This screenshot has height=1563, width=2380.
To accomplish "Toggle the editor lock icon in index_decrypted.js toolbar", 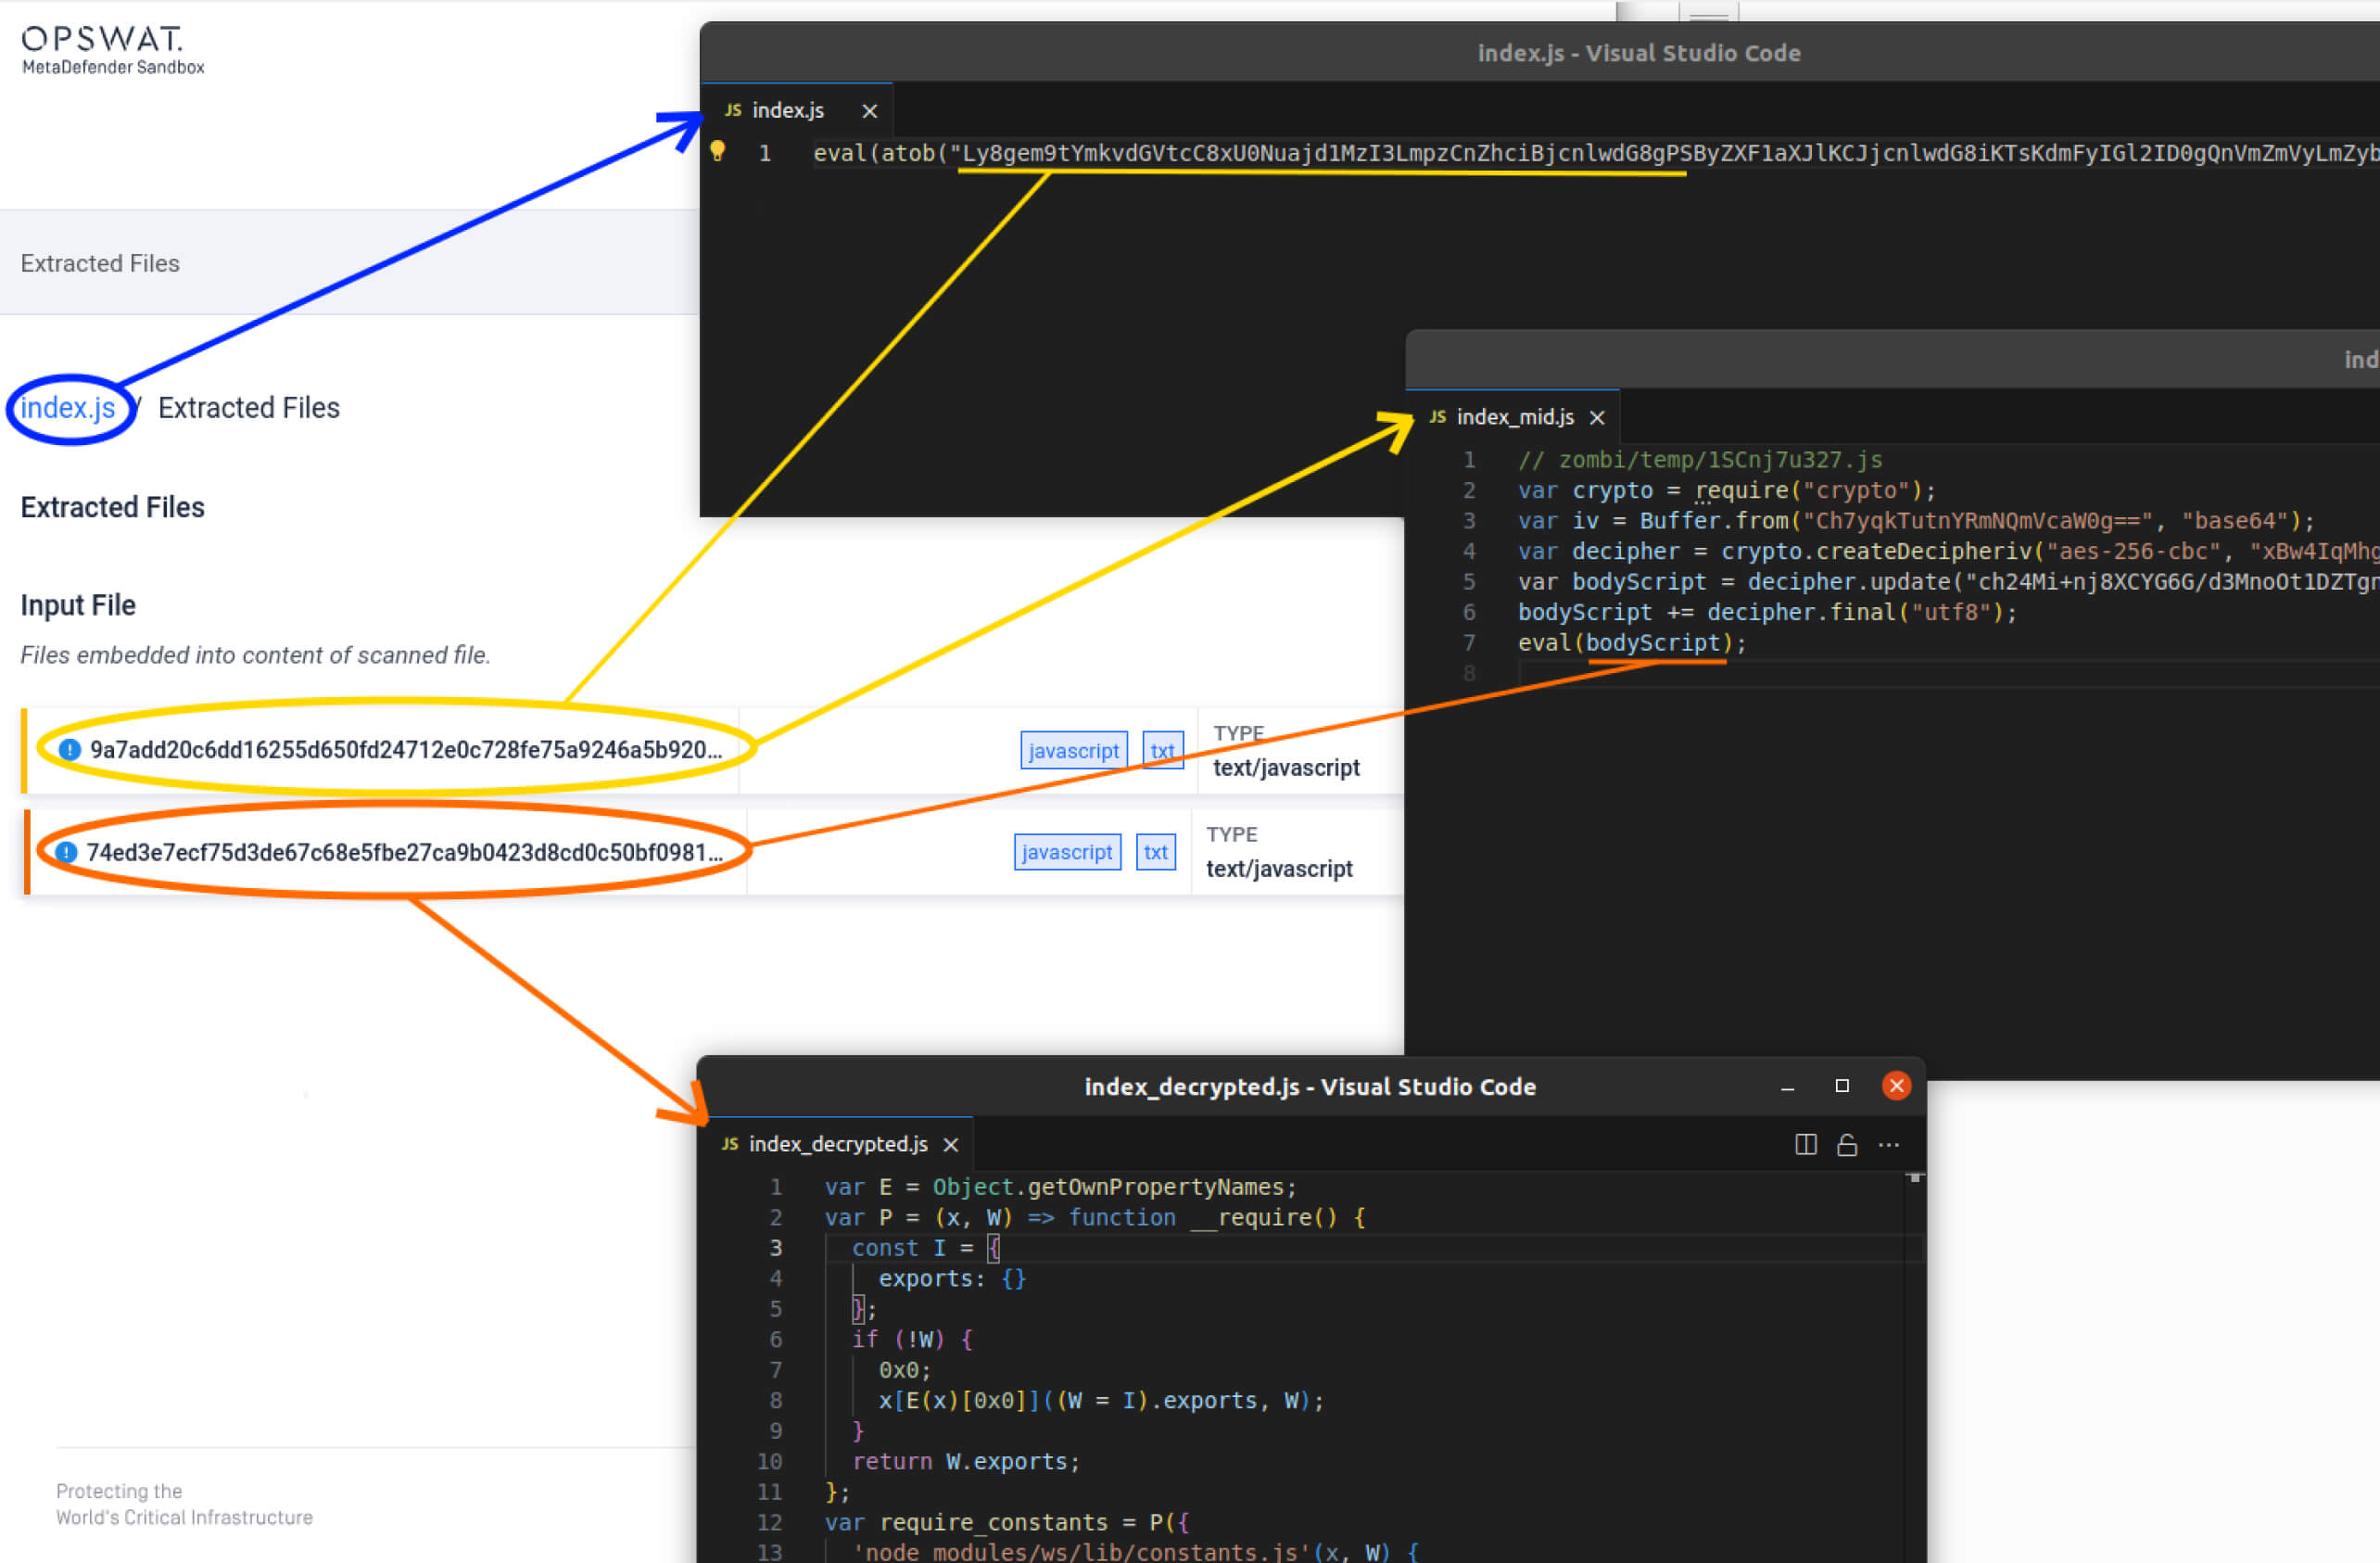I will (1847, 1144).
